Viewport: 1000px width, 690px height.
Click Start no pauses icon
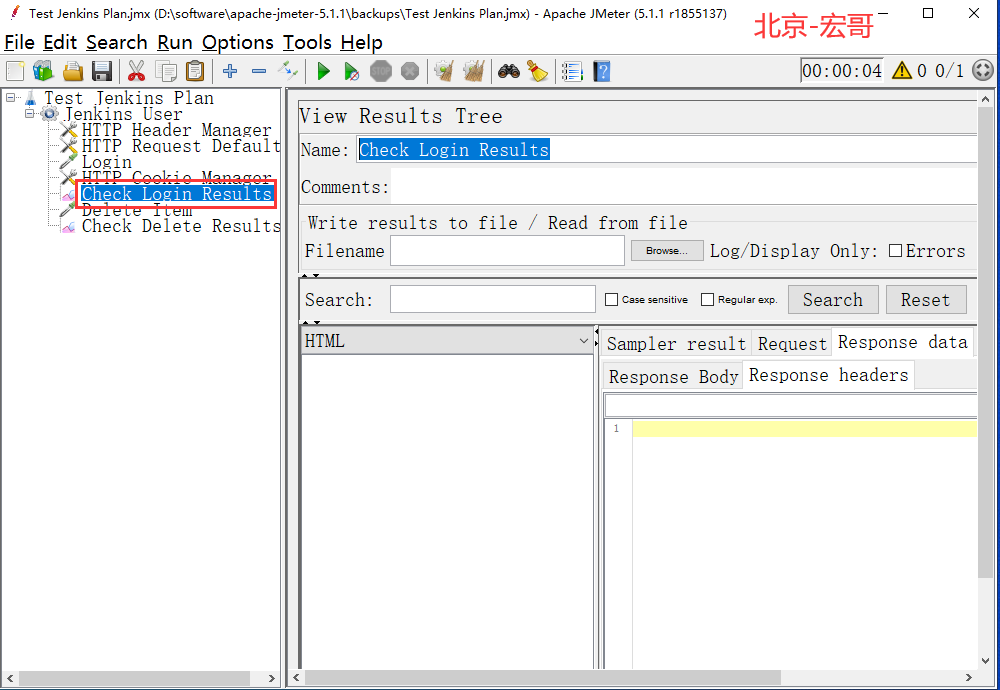[351, 71]
